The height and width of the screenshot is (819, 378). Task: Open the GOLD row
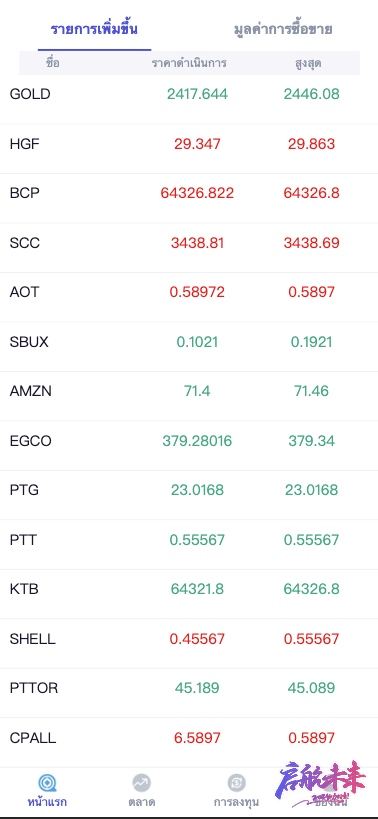pos(189,94)
